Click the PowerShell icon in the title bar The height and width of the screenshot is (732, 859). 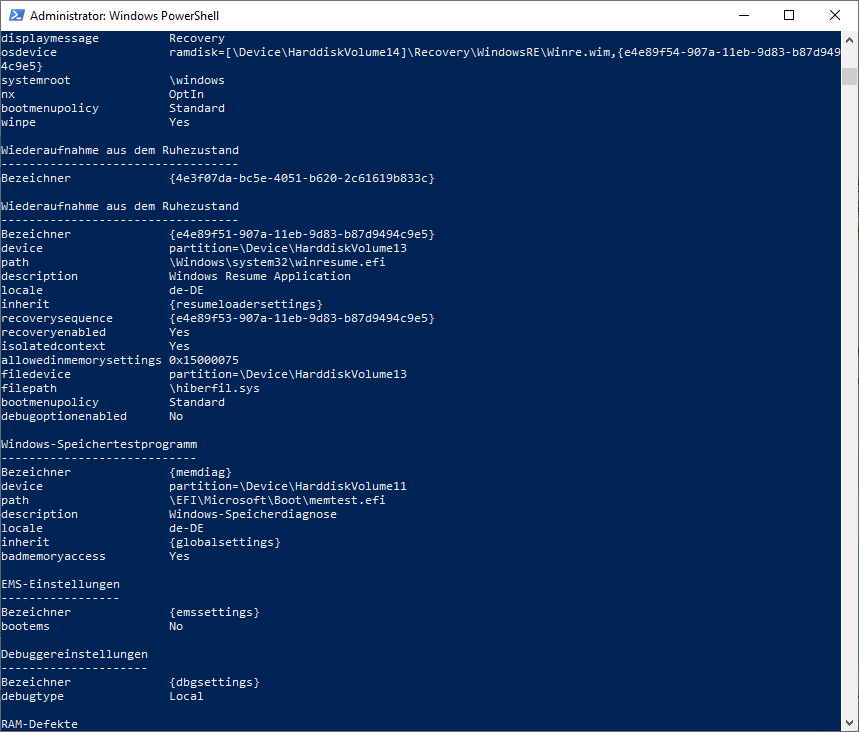coord(15,15)
